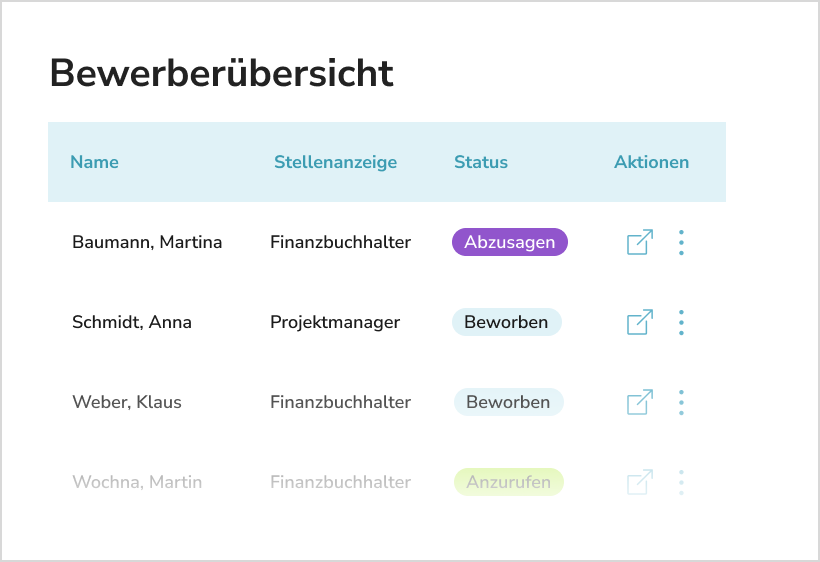
Task: Show three-dot menu for Wochna, Martin
Action: pyautogui.click(x=681, y=483)
